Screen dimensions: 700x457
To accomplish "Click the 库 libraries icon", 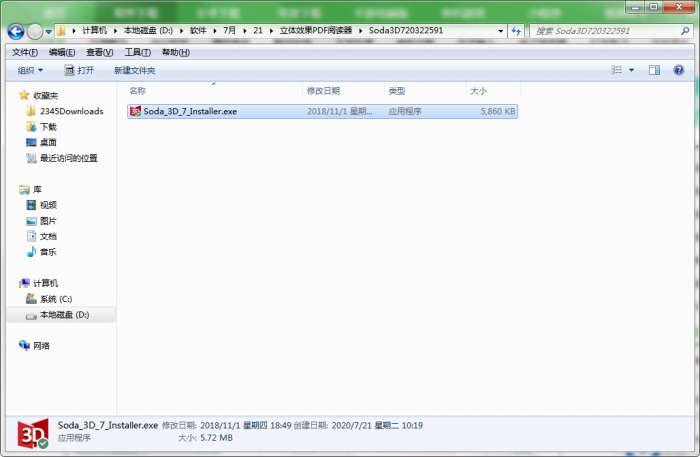I will click(24, 190).
